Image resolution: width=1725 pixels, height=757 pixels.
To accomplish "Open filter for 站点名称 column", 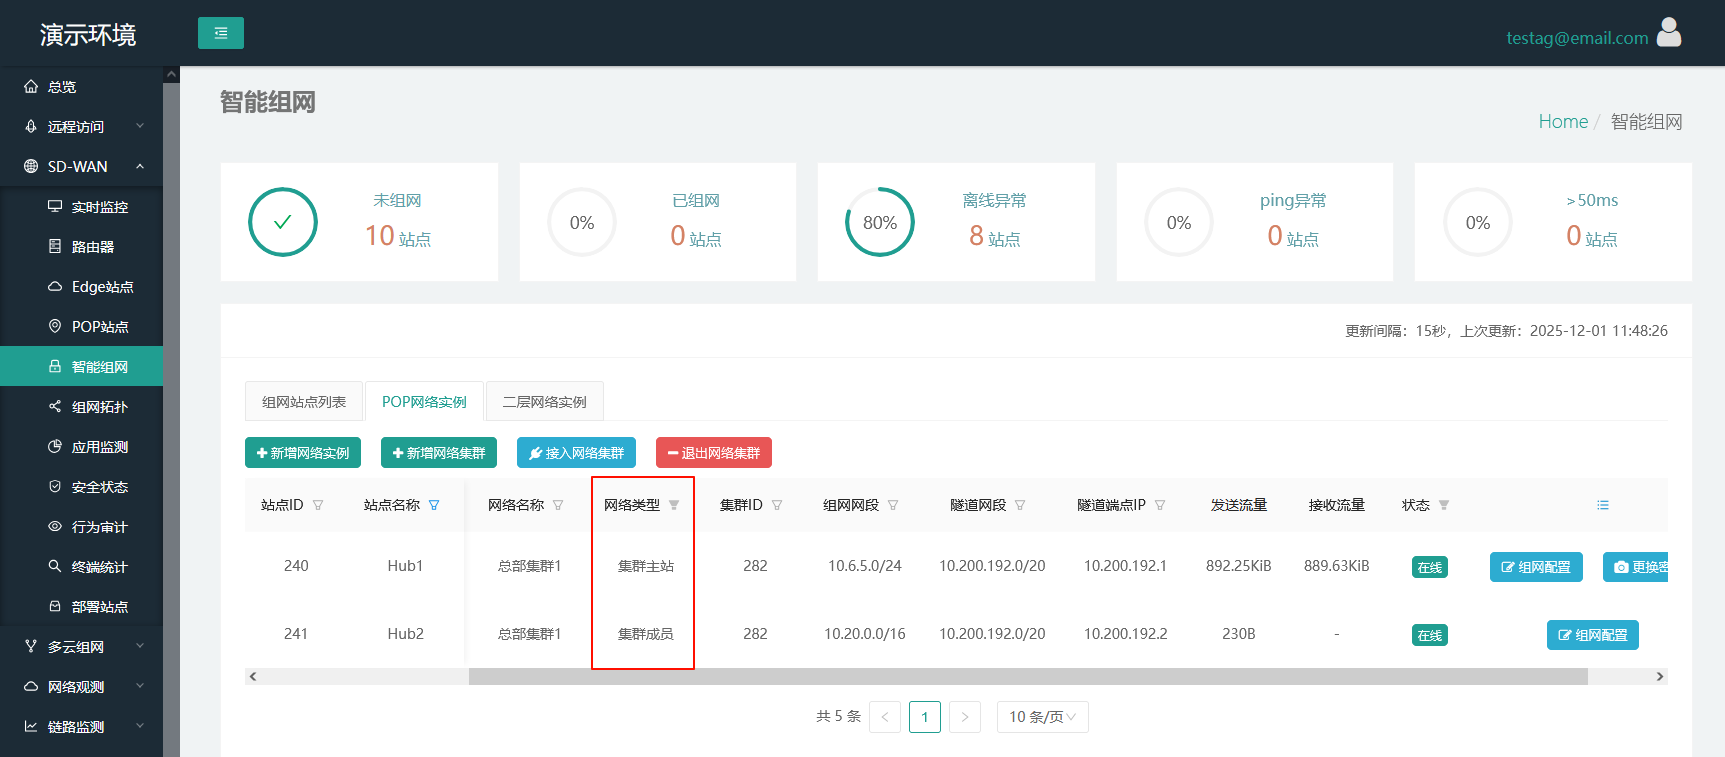I will tap(434, 505).
